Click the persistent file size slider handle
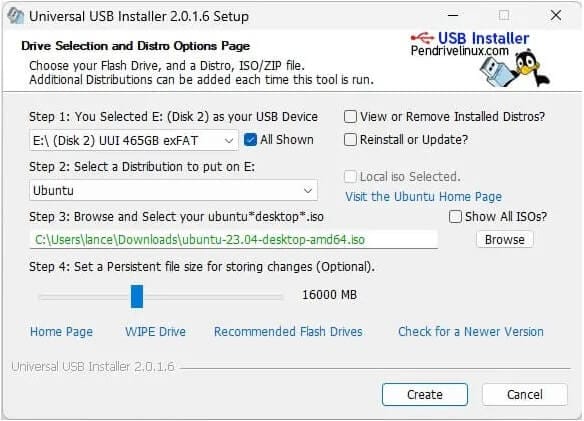The image size is (584, 421). click(x=137, y=297)
